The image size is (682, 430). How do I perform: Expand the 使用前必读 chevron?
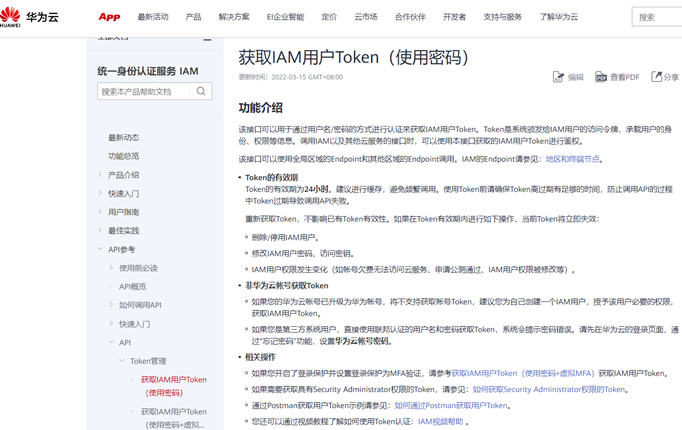click(x=111, y=268)
